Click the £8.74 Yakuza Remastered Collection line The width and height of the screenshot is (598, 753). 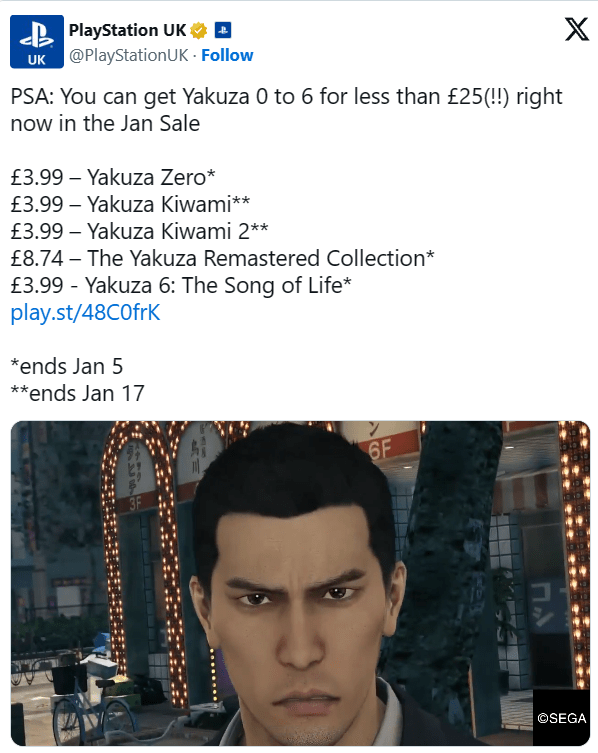tap(222, 258)
